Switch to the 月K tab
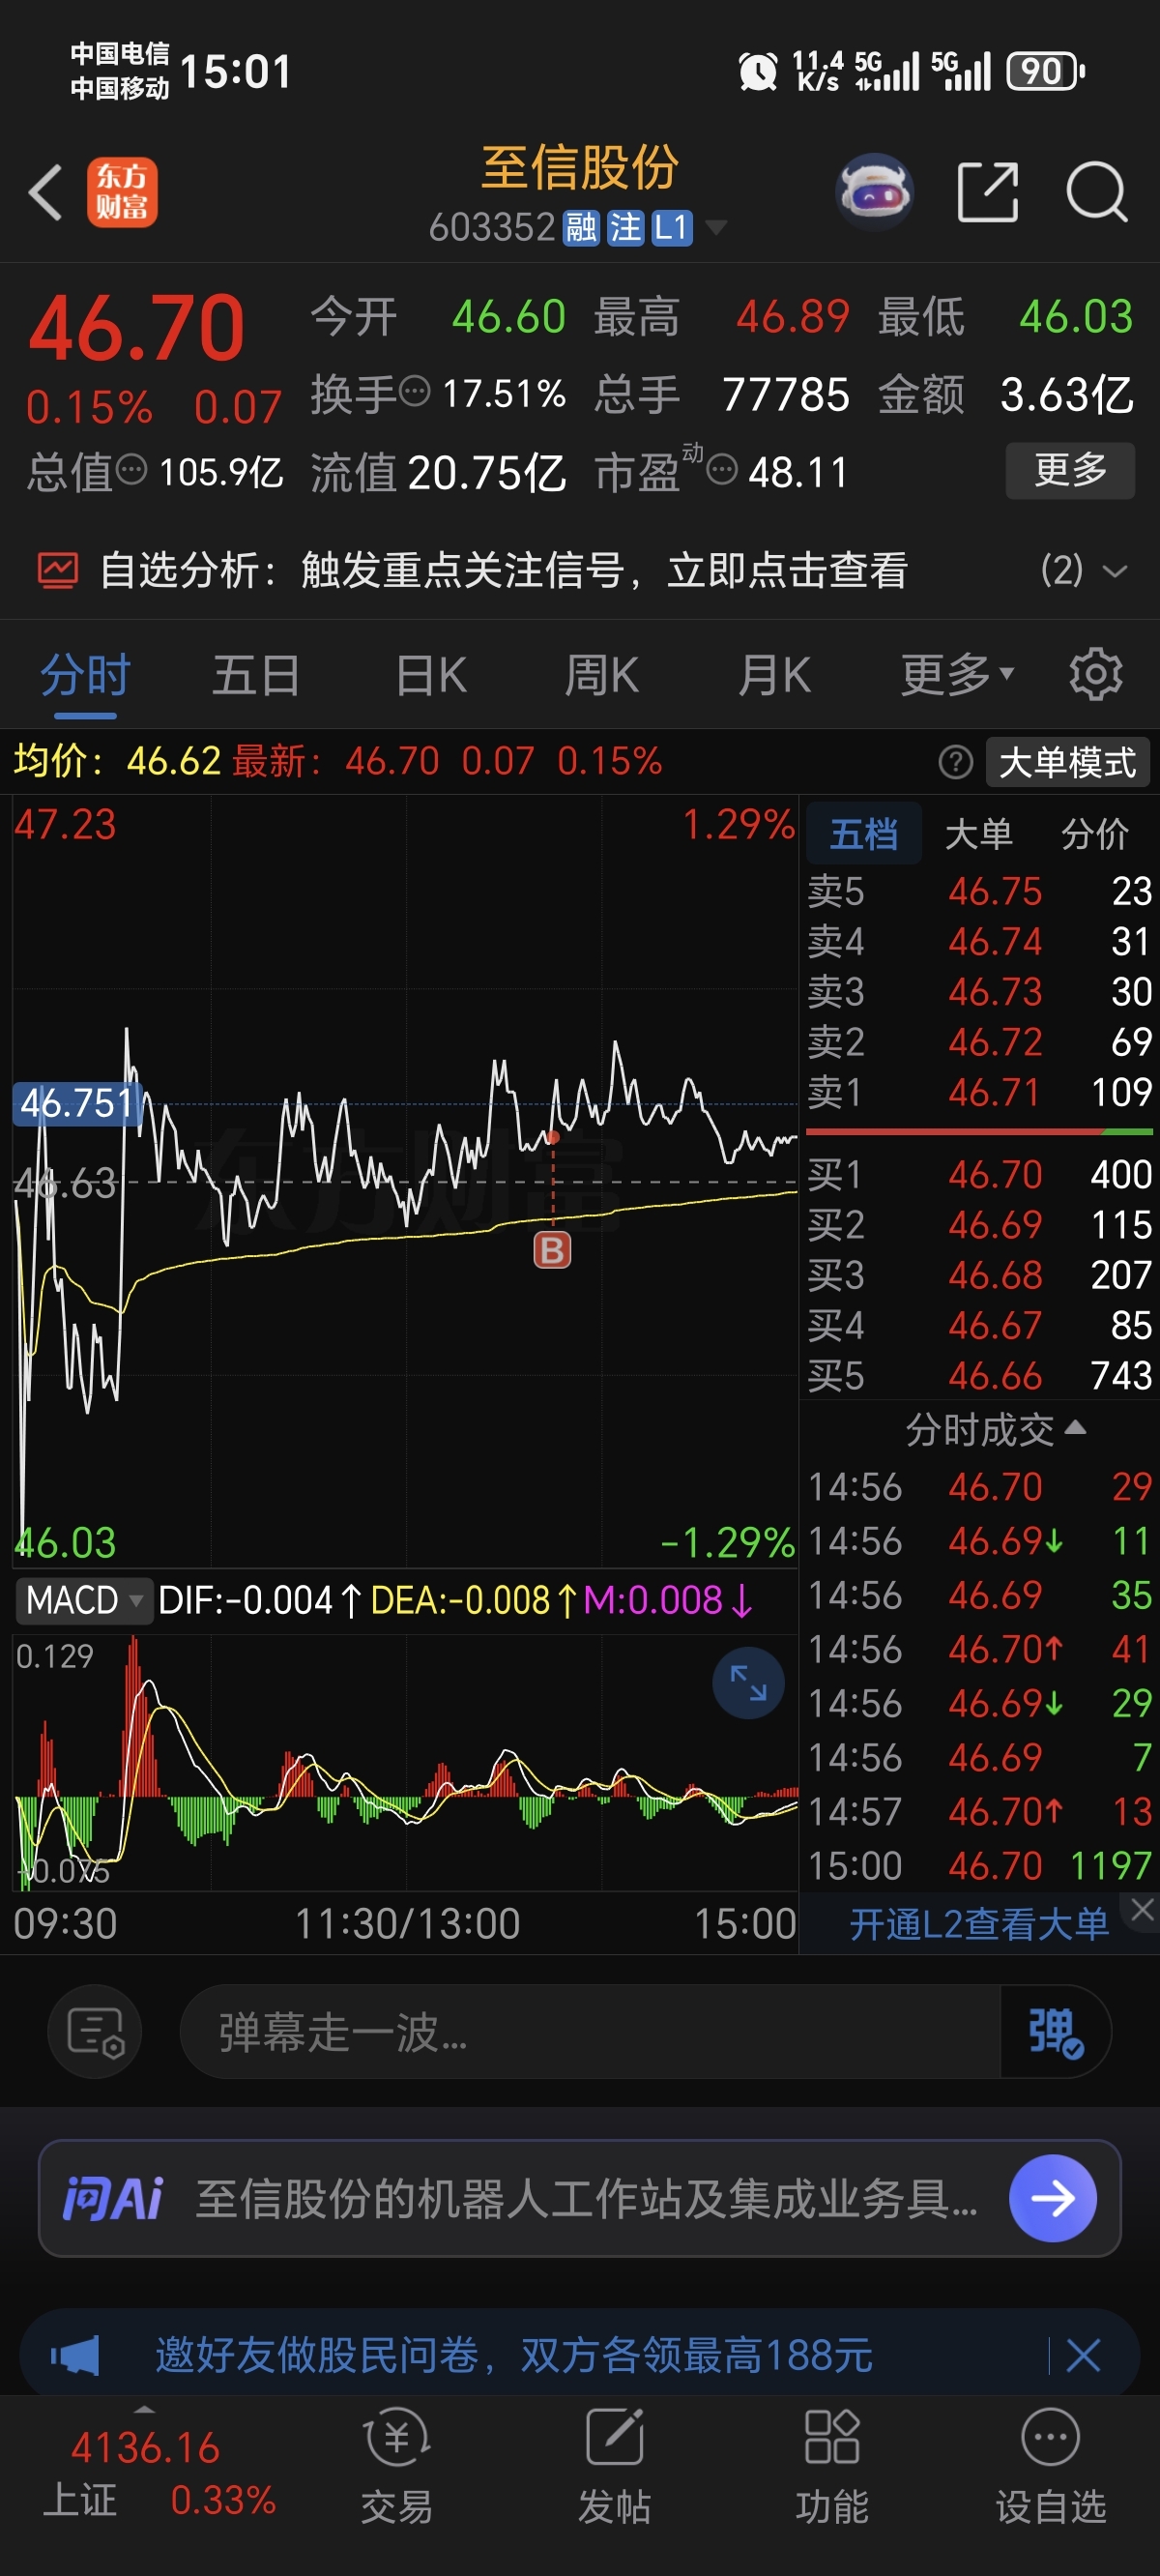Image resolution: width=1160 pixels, height=2576 pixels. [x=774, y=675]
